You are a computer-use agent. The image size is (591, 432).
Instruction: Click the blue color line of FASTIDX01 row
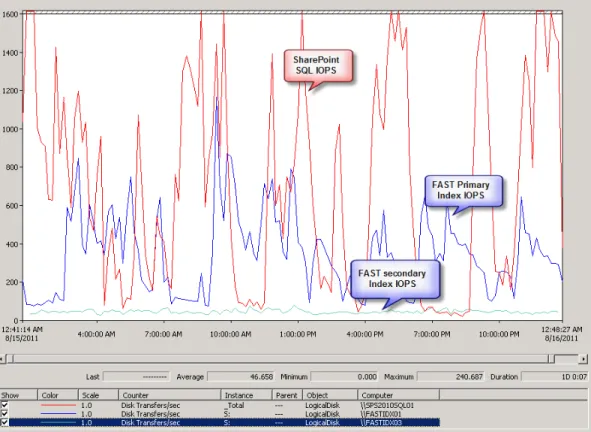(58, 414)
